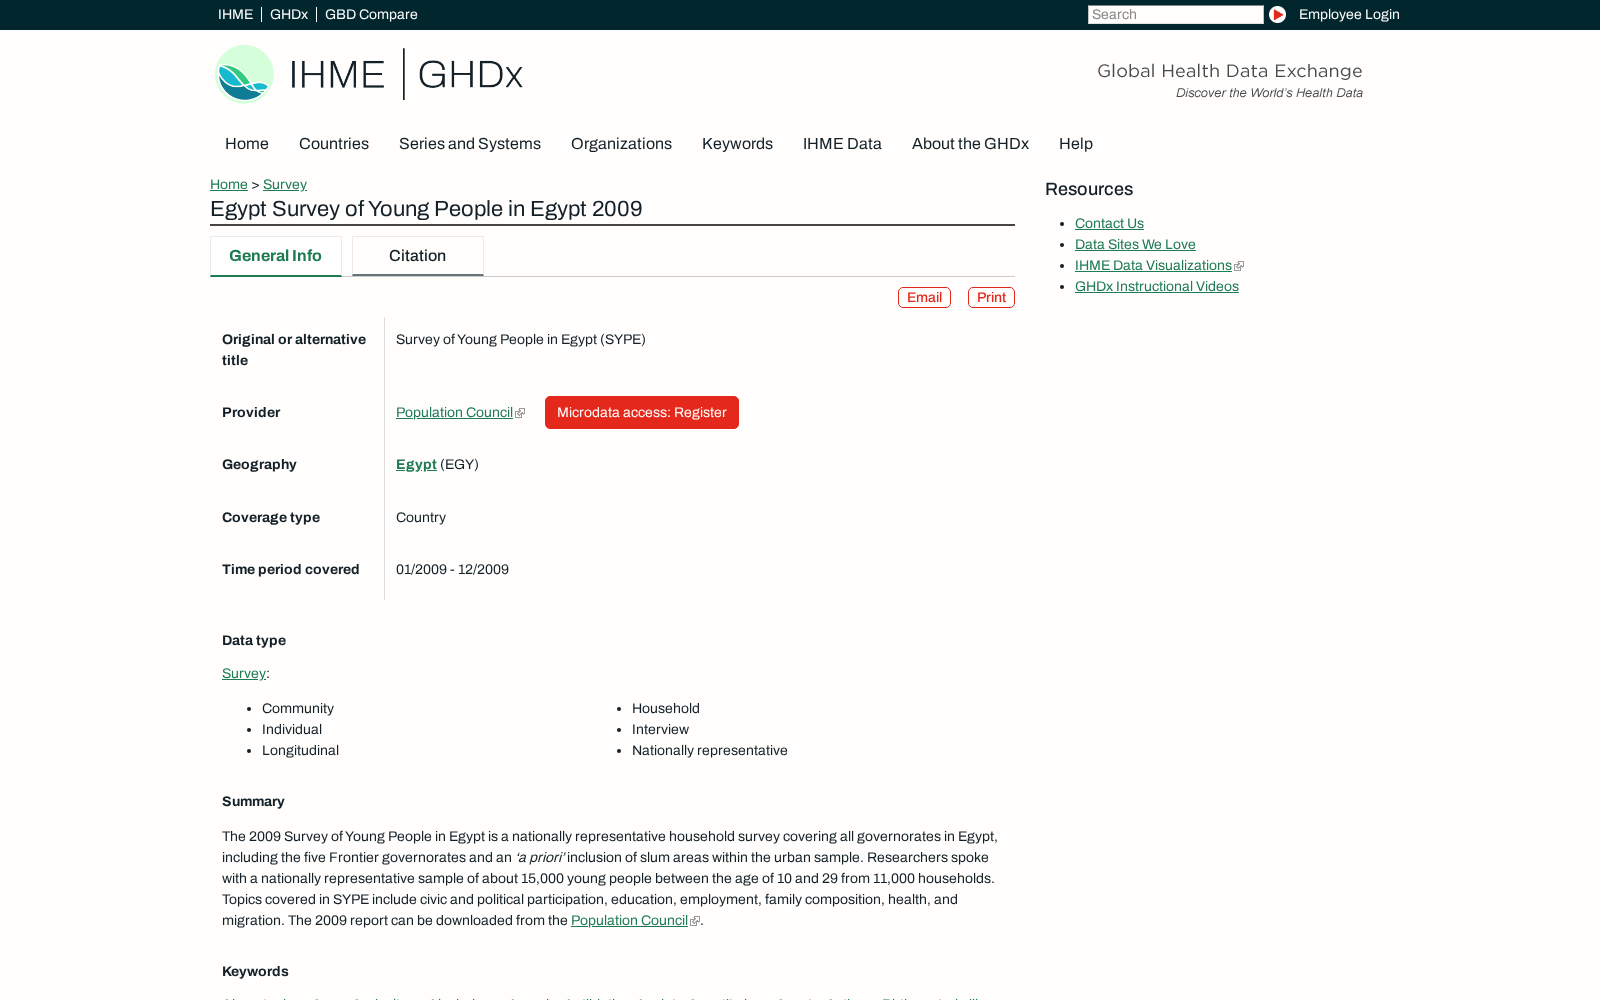Click external link icon after IHME Data Visualizations

click(1239, 266)
